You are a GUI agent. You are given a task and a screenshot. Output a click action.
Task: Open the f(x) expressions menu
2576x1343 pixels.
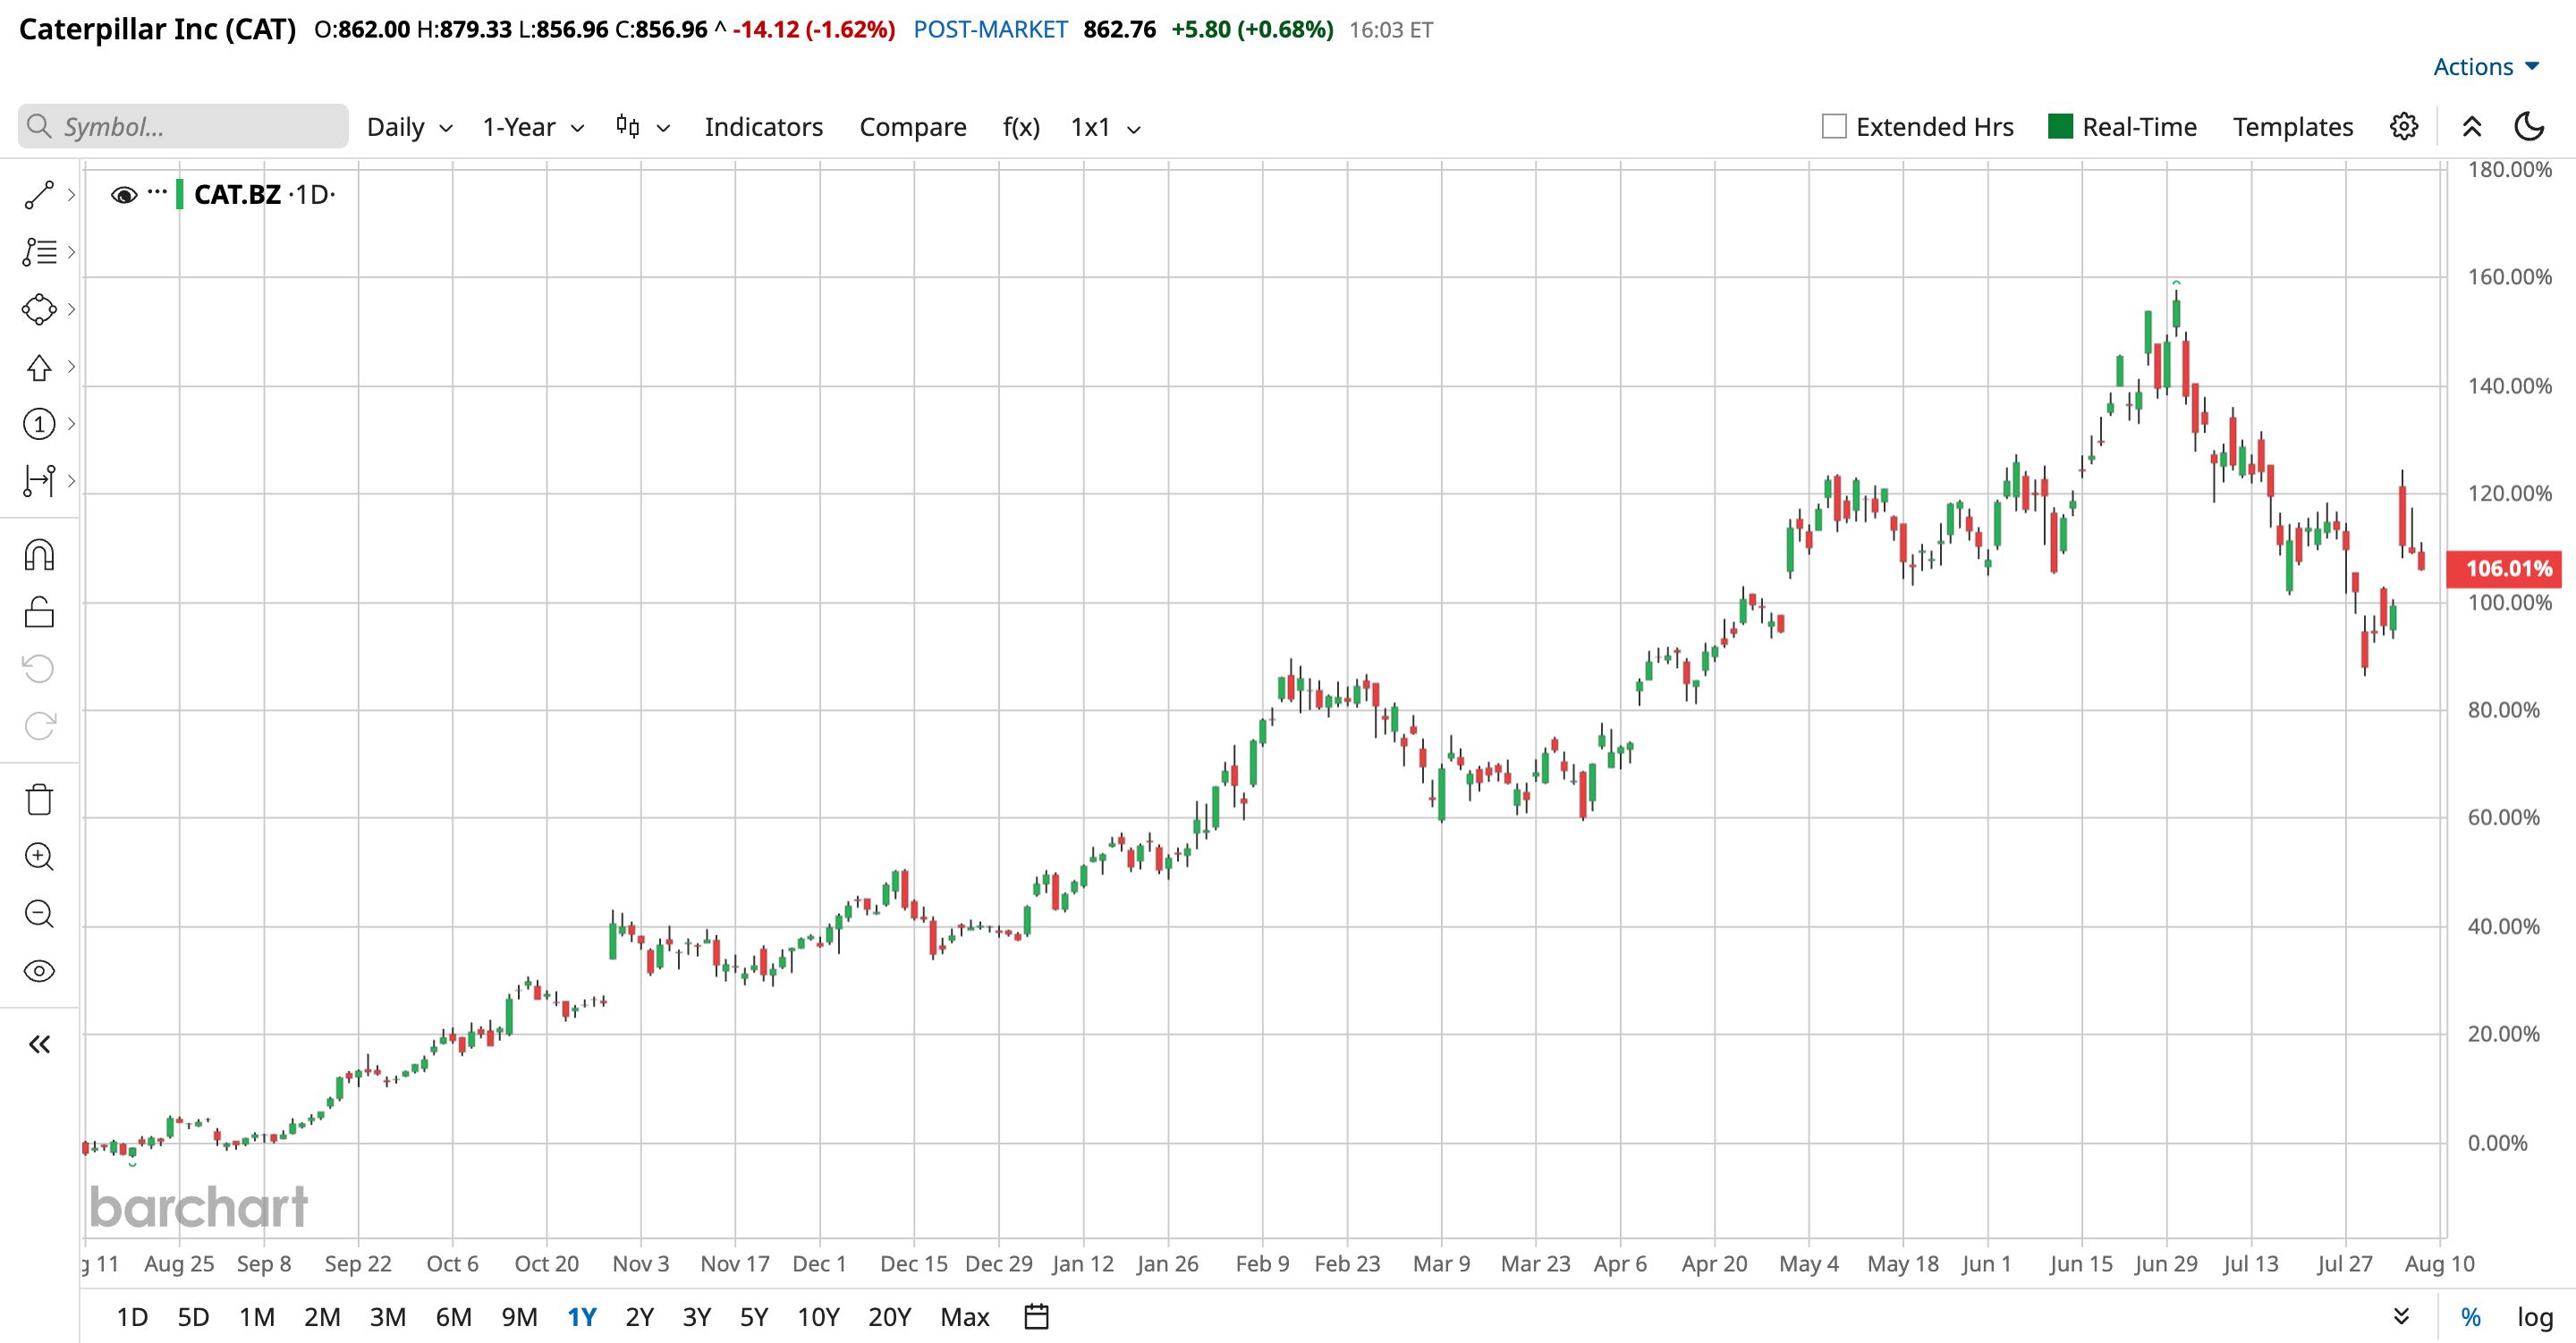[1021, 127]
